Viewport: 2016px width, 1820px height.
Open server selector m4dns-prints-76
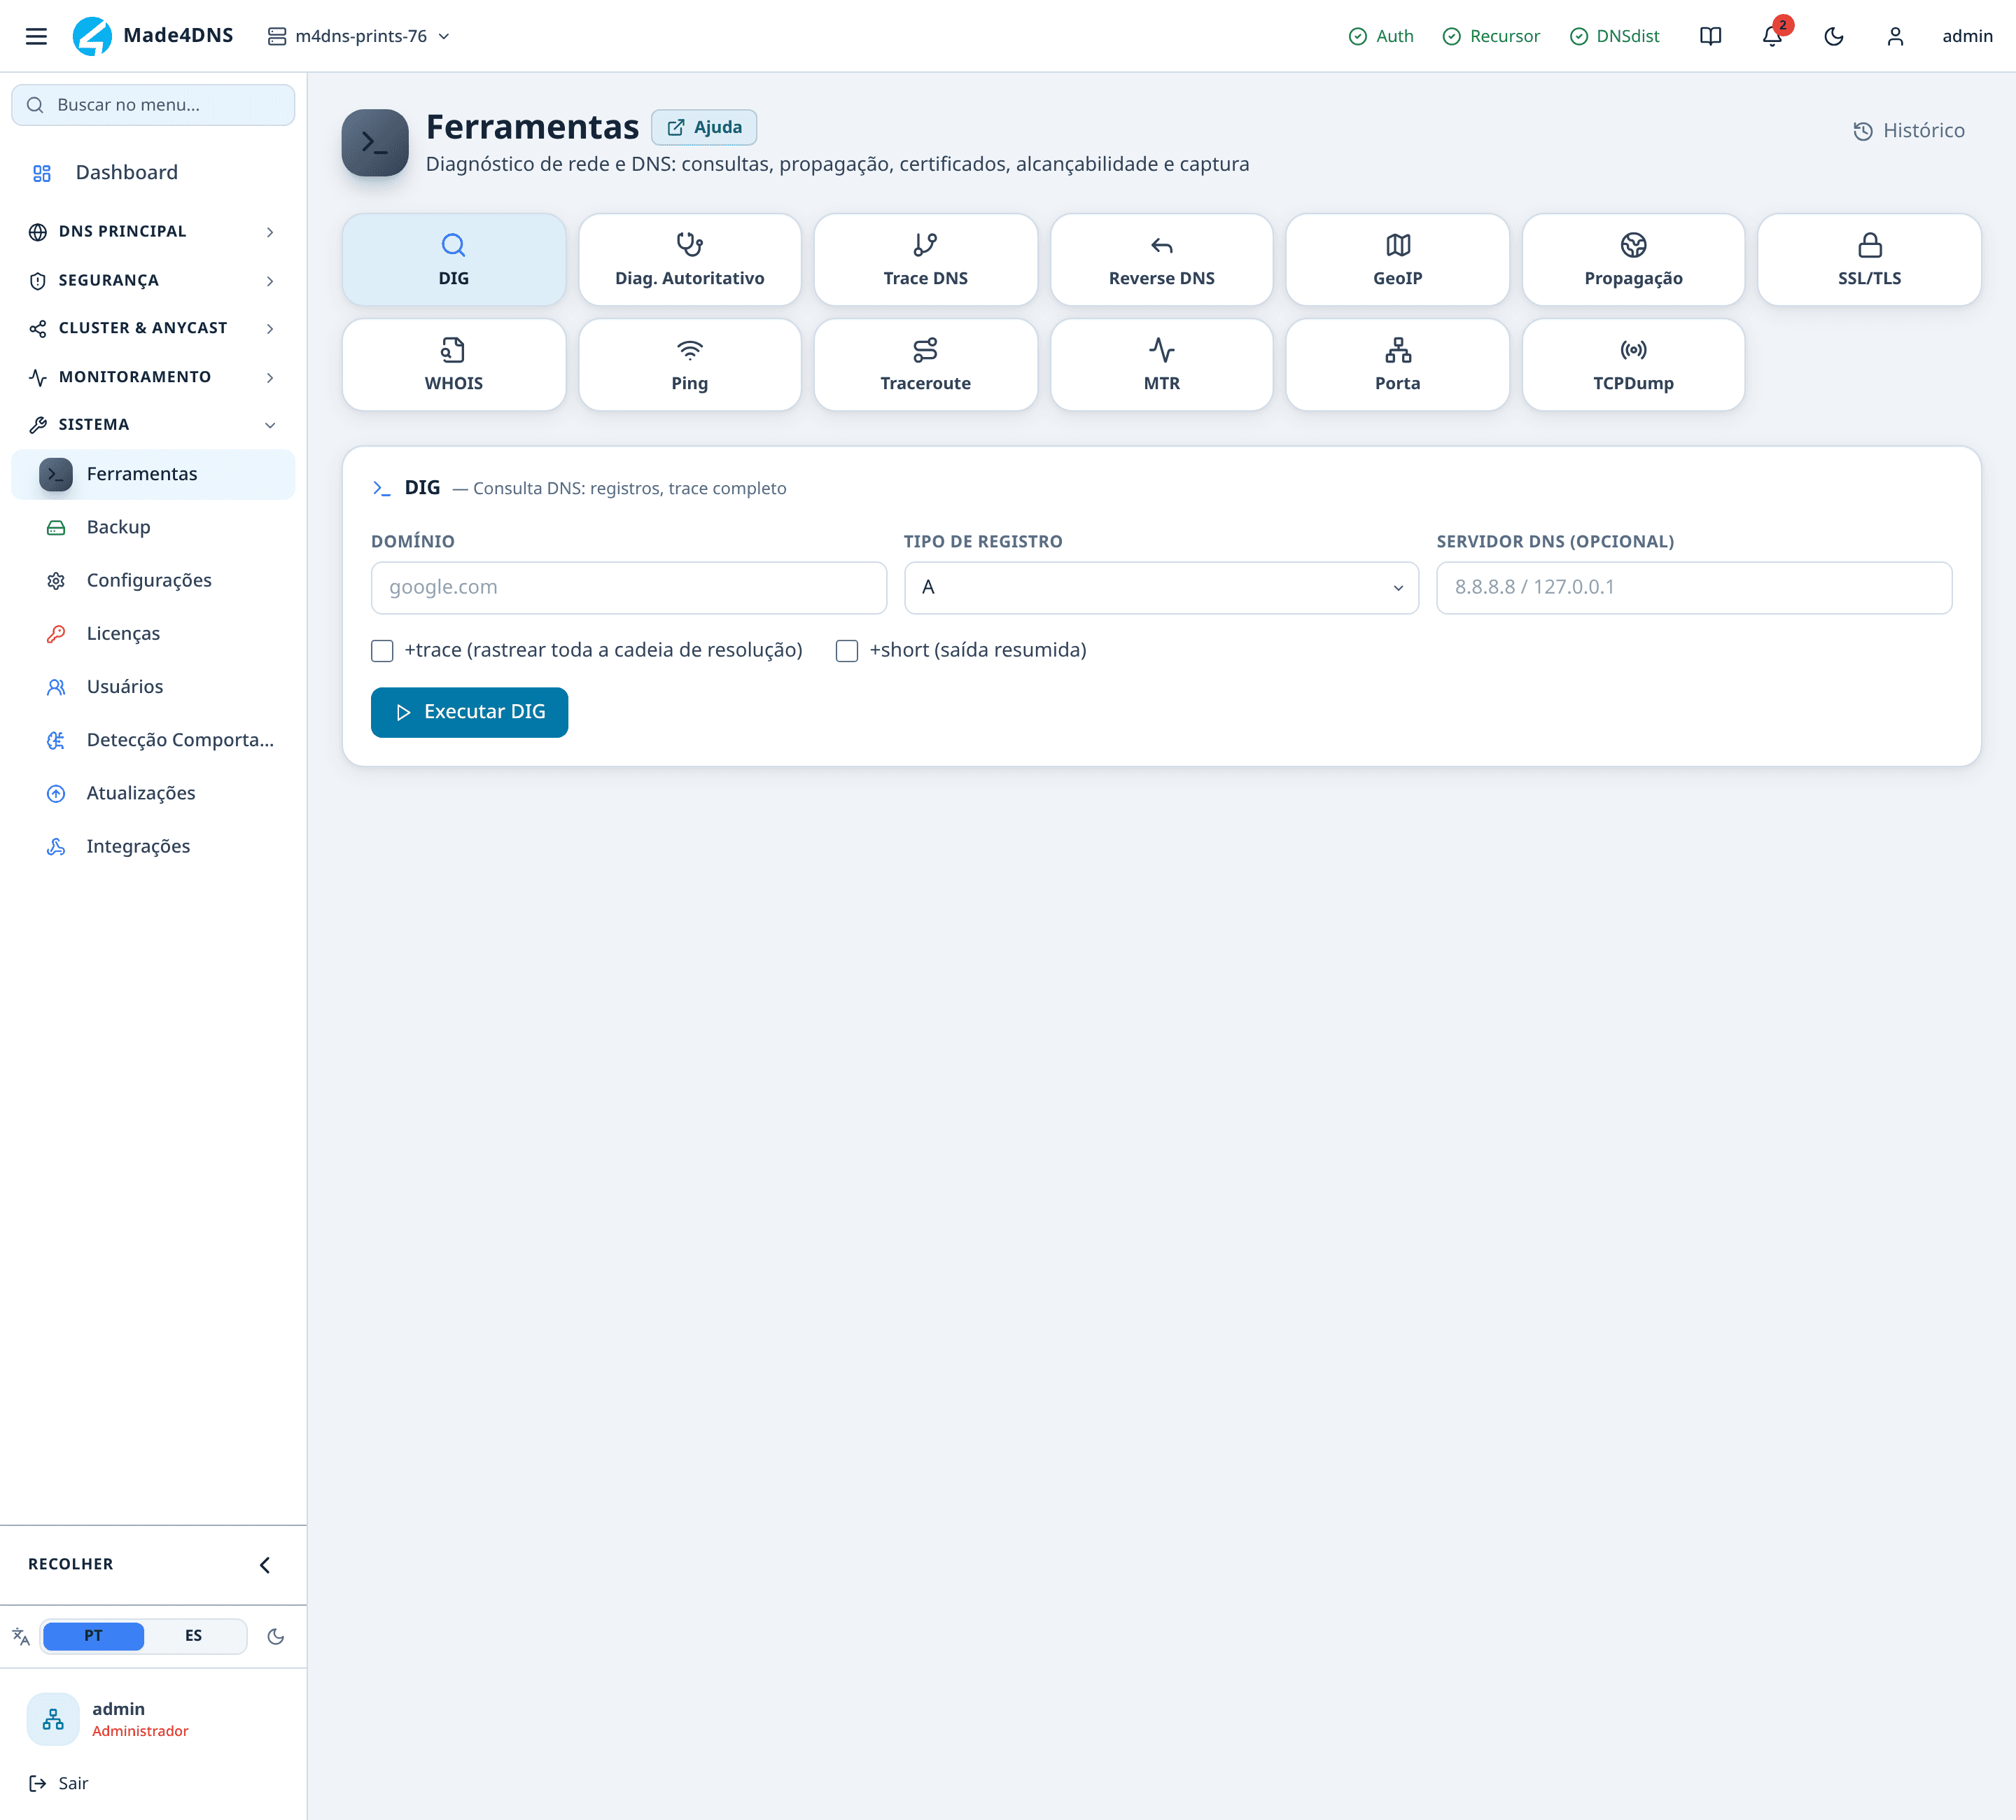[x=359, y=36]
